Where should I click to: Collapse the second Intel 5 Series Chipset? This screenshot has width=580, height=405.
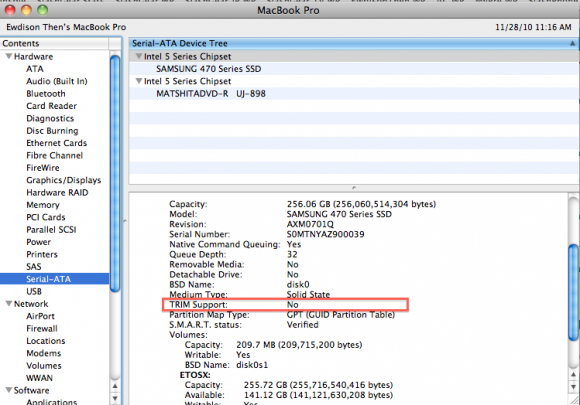click(x=139, y=81)
